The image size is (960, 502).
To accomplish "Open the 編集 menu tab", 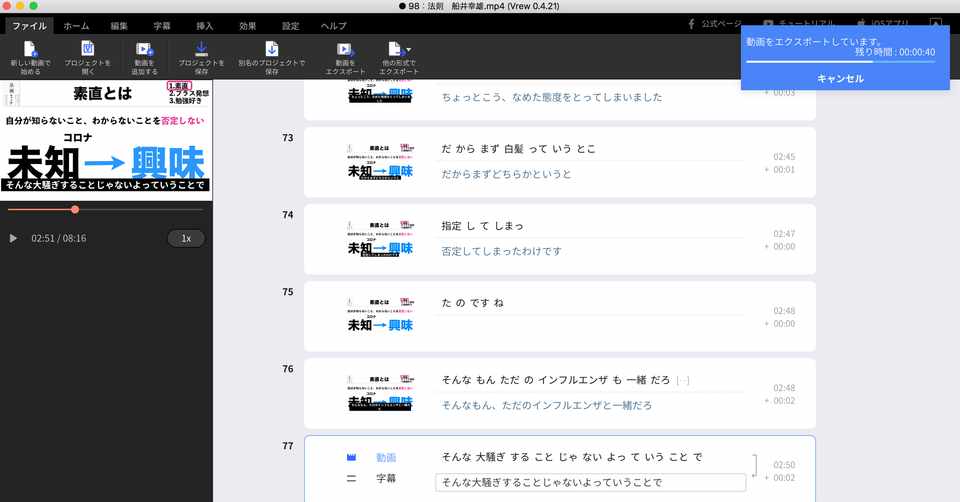I will click(119, 26).
